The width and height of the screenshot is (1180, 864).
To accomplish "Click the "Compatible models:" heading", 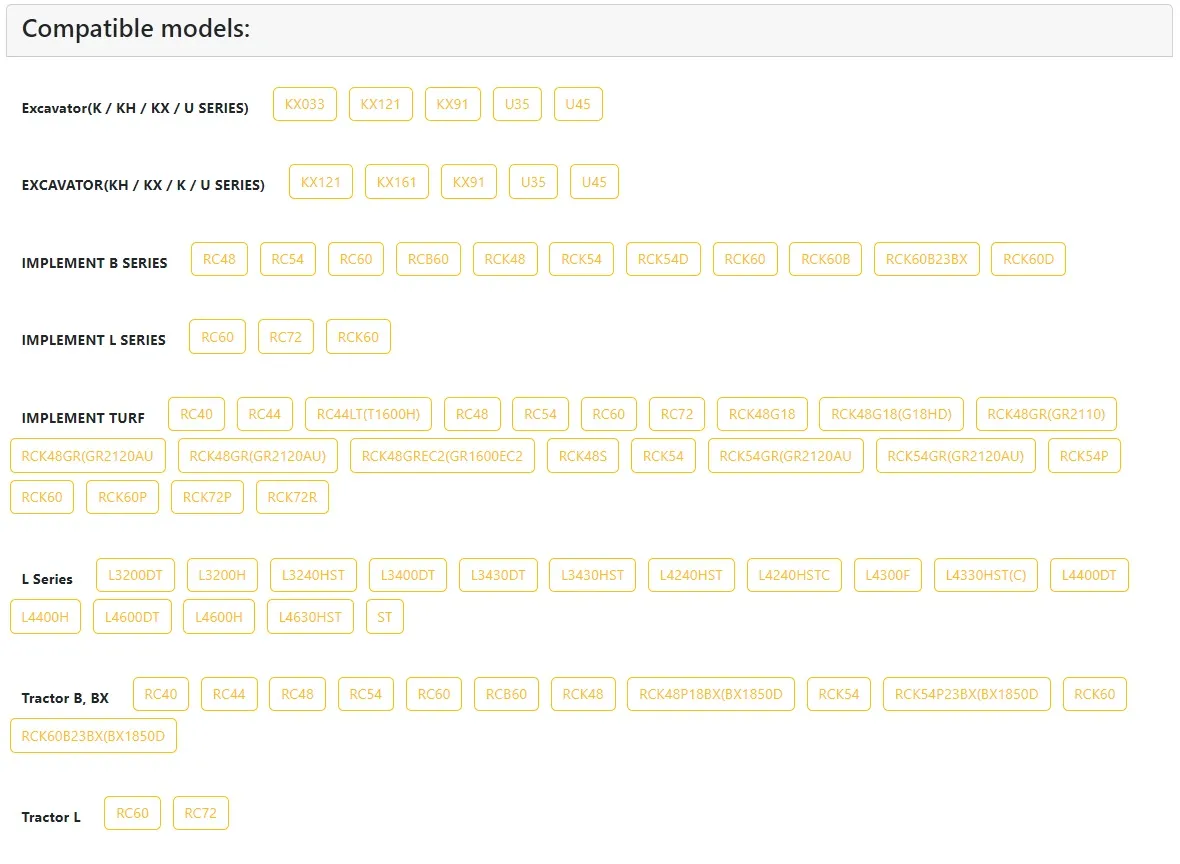I will 136,29.
